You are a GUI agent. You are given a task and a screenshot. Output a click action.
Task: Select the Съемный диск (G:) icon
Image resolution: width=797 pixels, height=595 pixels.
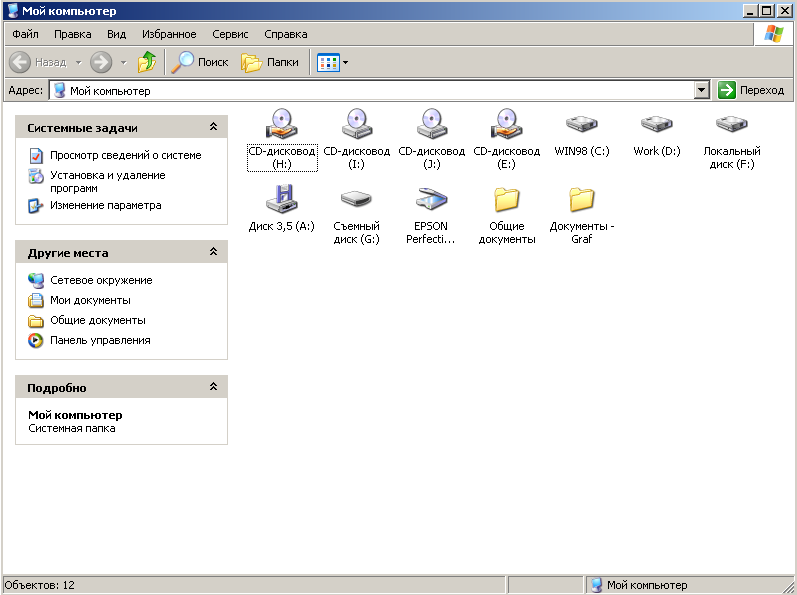coord(357,199)
